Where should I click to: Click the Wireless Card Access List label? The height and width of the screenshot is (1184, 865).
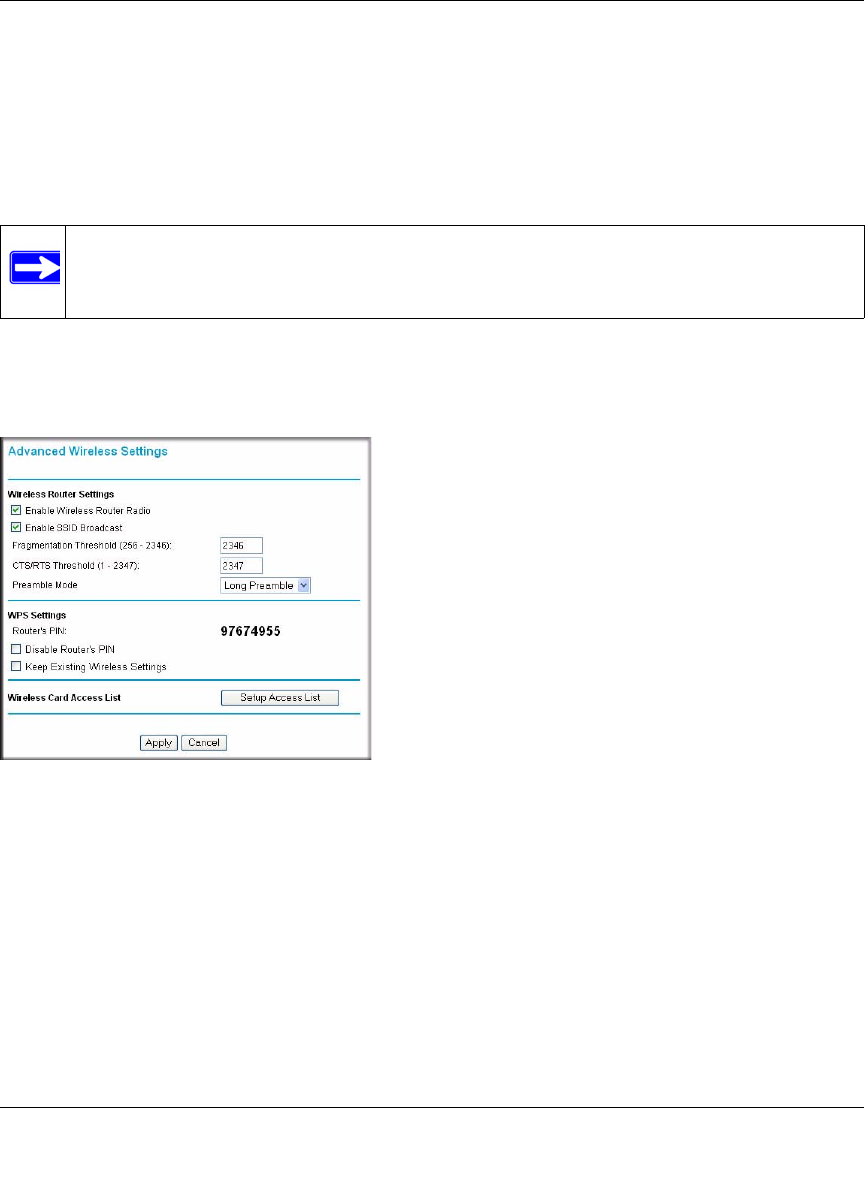click(64, 698)
